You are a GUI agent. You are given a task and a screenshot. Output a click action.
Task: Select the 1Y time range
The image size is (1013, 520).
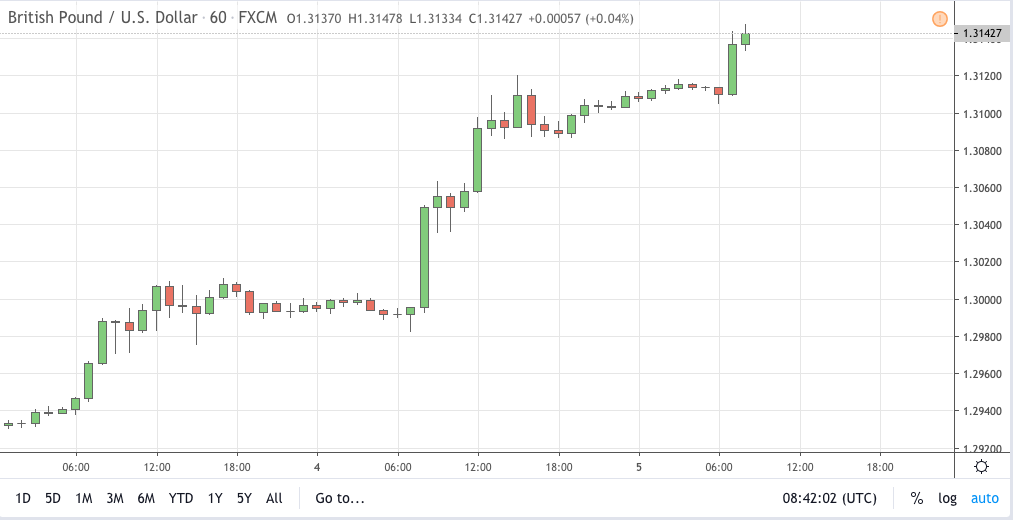(x=215, y=498)
